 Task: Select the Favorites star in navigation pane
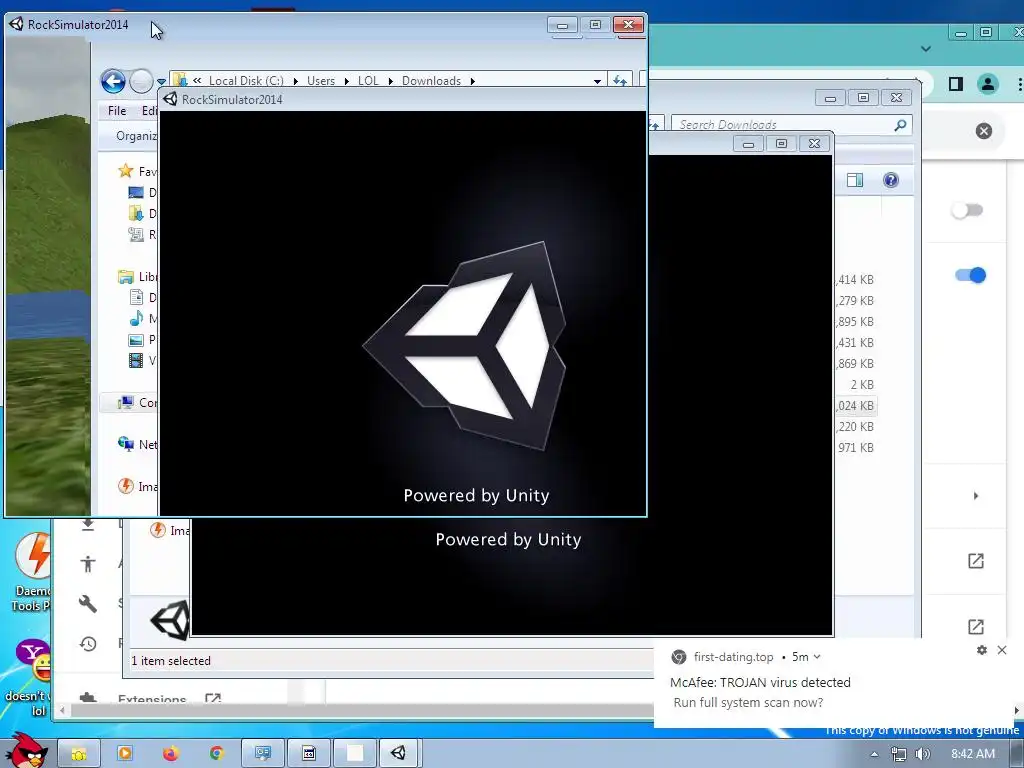click(125, 171)
